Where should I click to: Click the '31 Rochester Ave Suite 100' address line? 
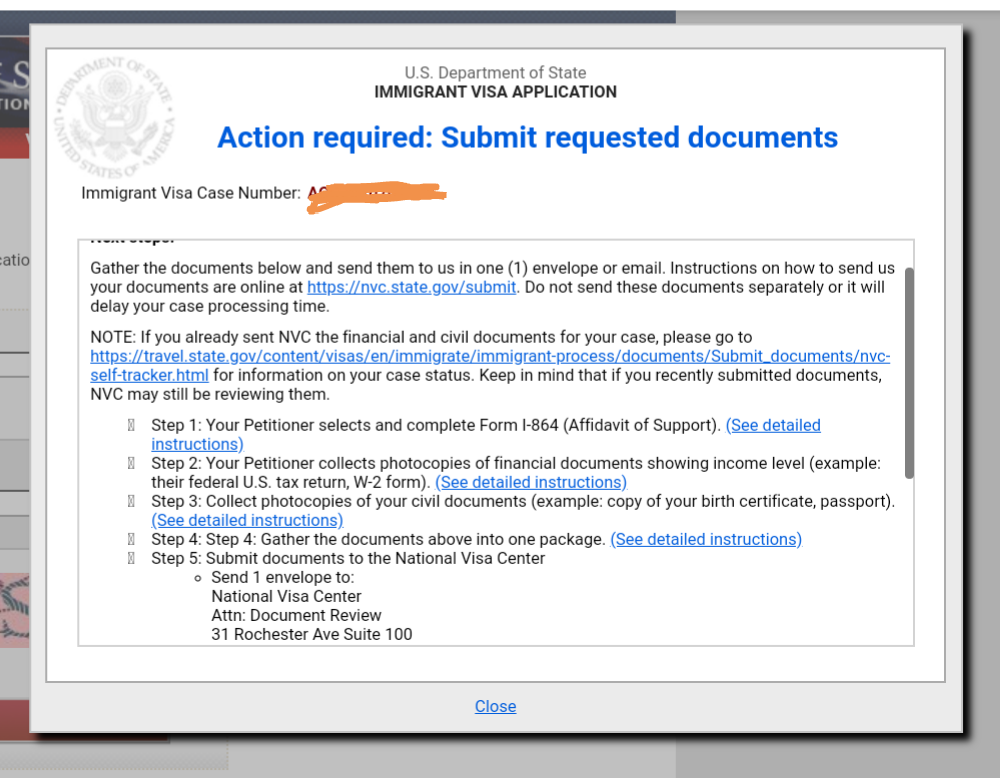coord(312,635)
